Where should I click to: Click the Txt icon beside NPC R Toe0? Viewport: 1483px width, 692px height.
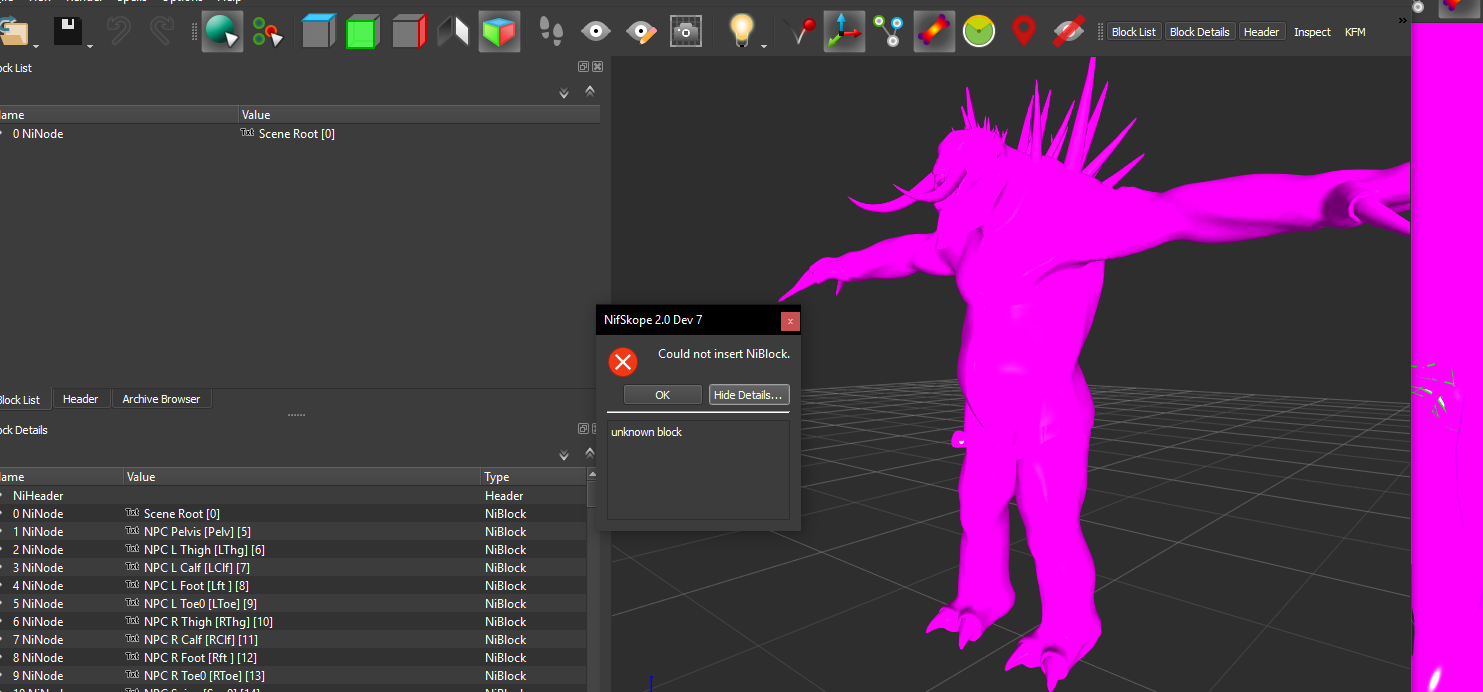coord(132,675)
